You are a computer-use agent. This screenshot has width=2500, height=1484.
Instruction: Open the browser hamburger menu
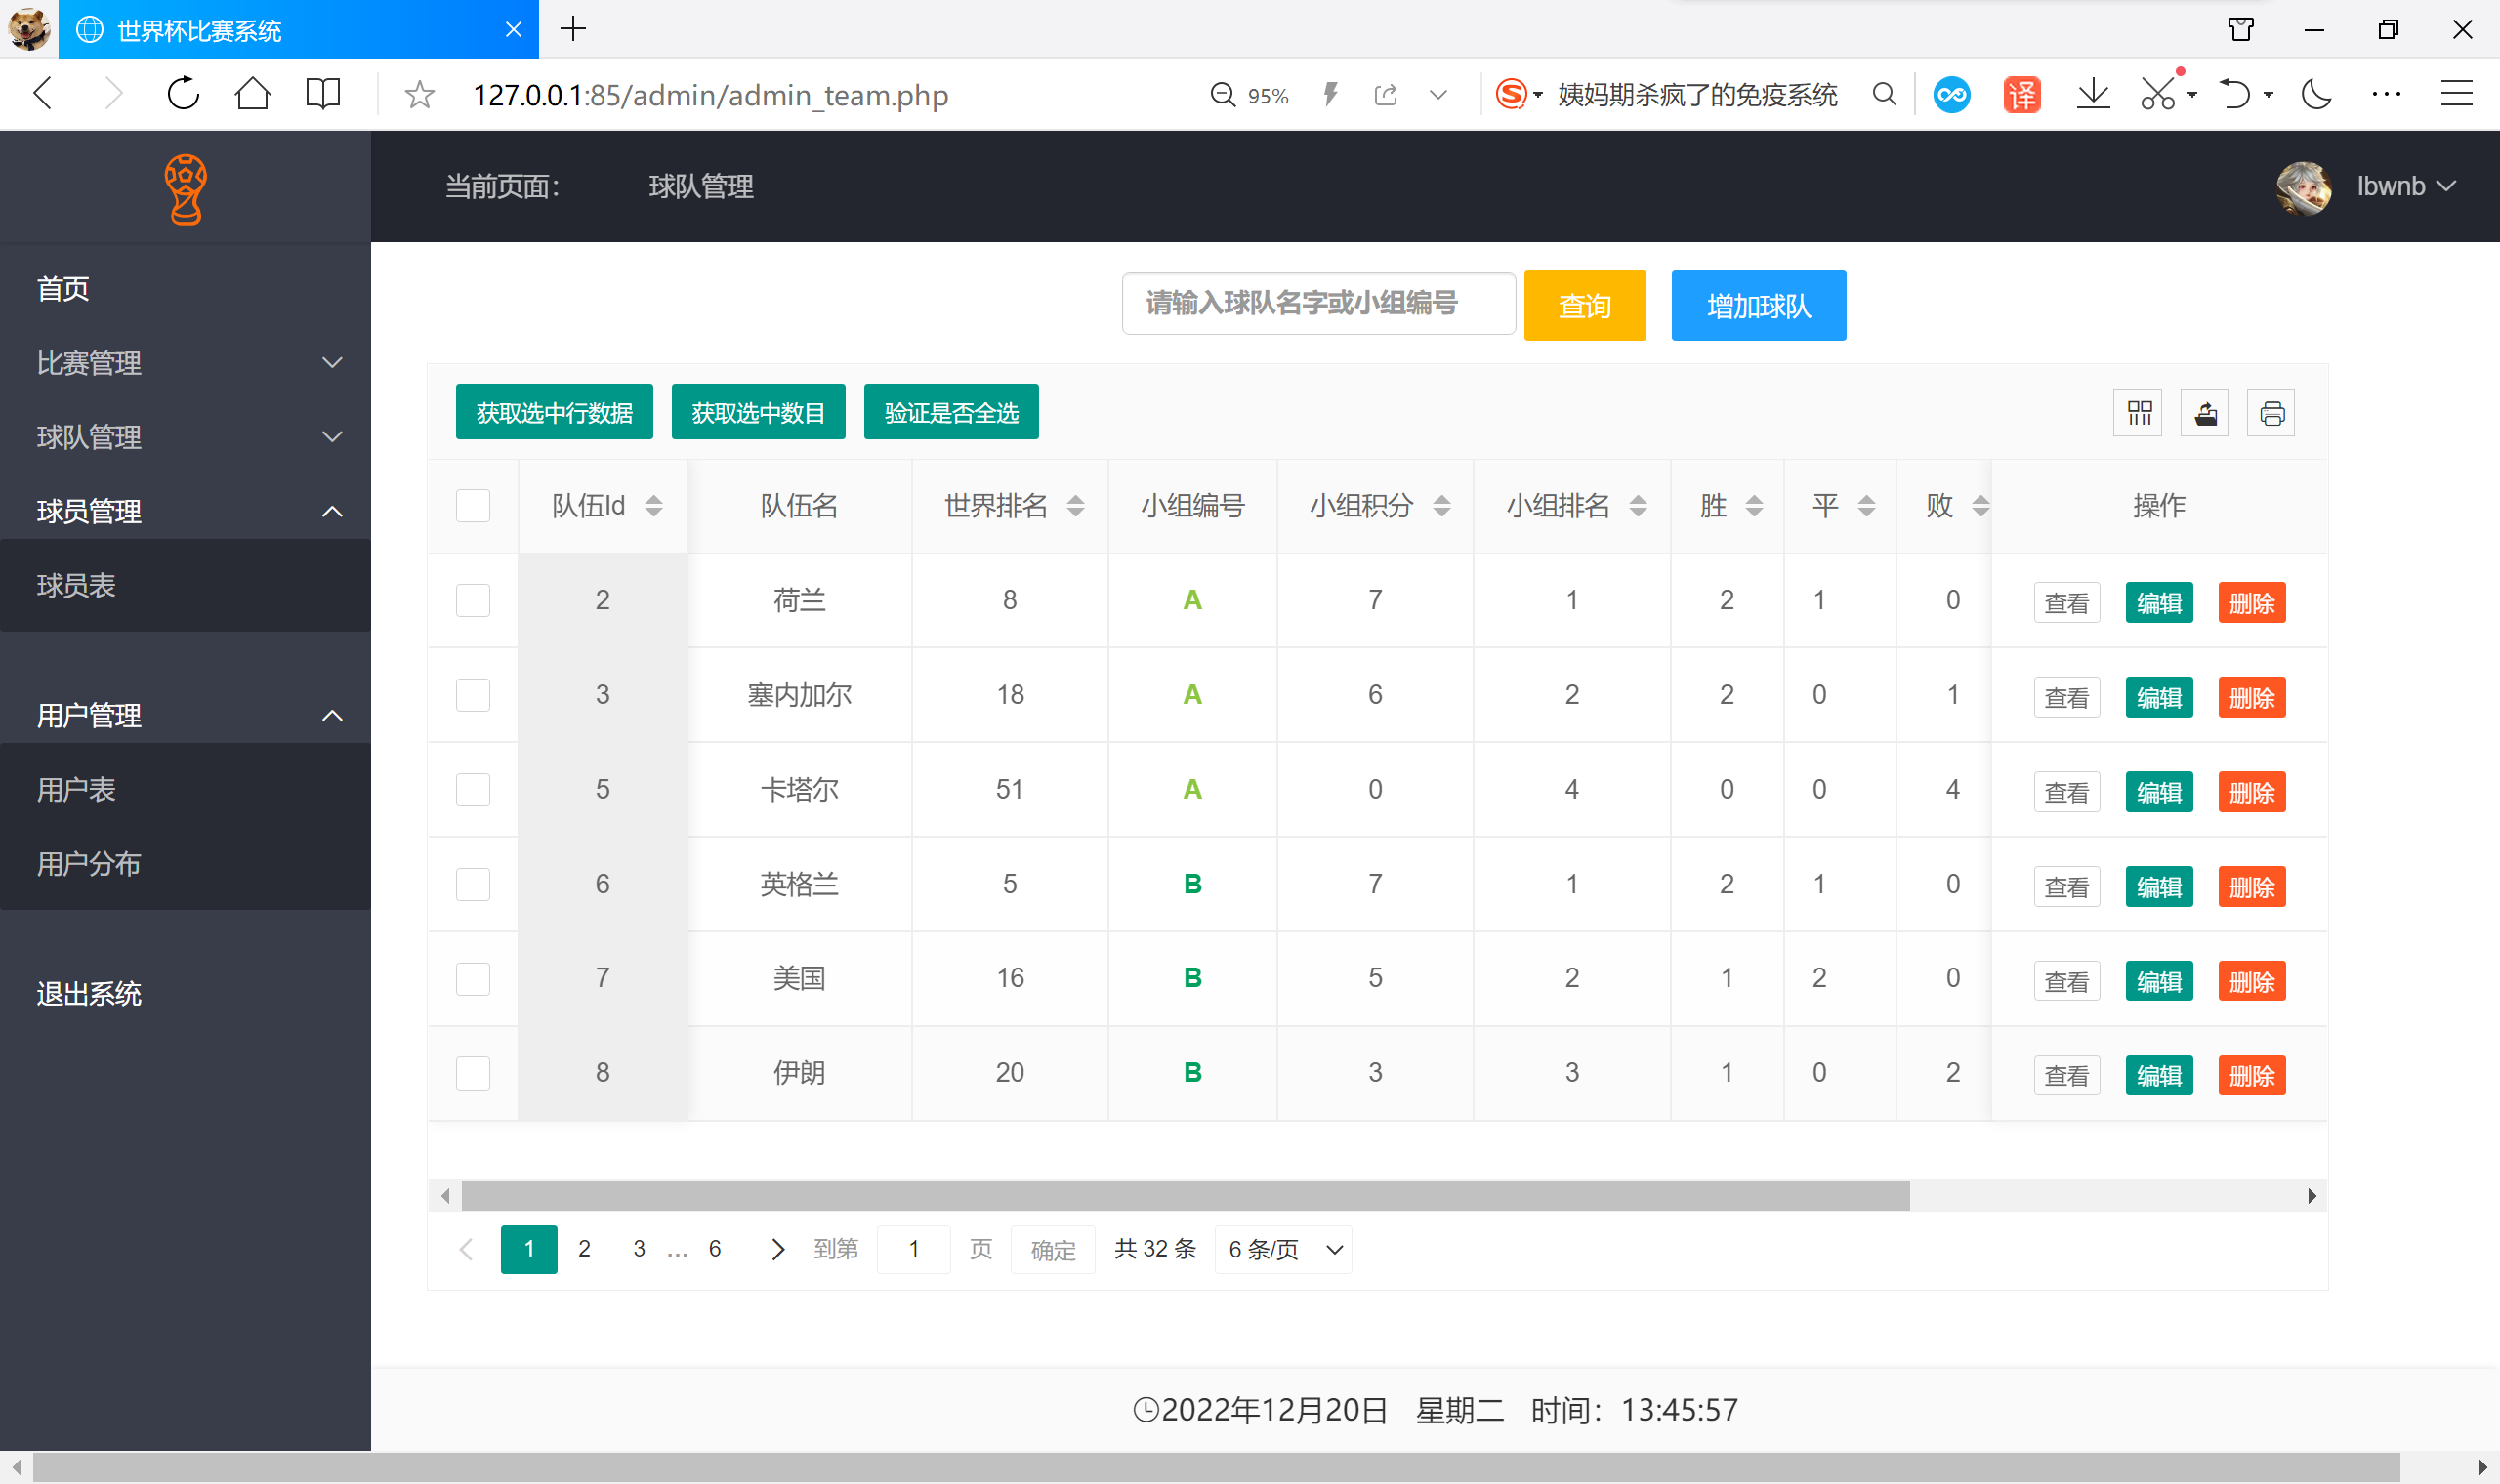click(2457, 95)
